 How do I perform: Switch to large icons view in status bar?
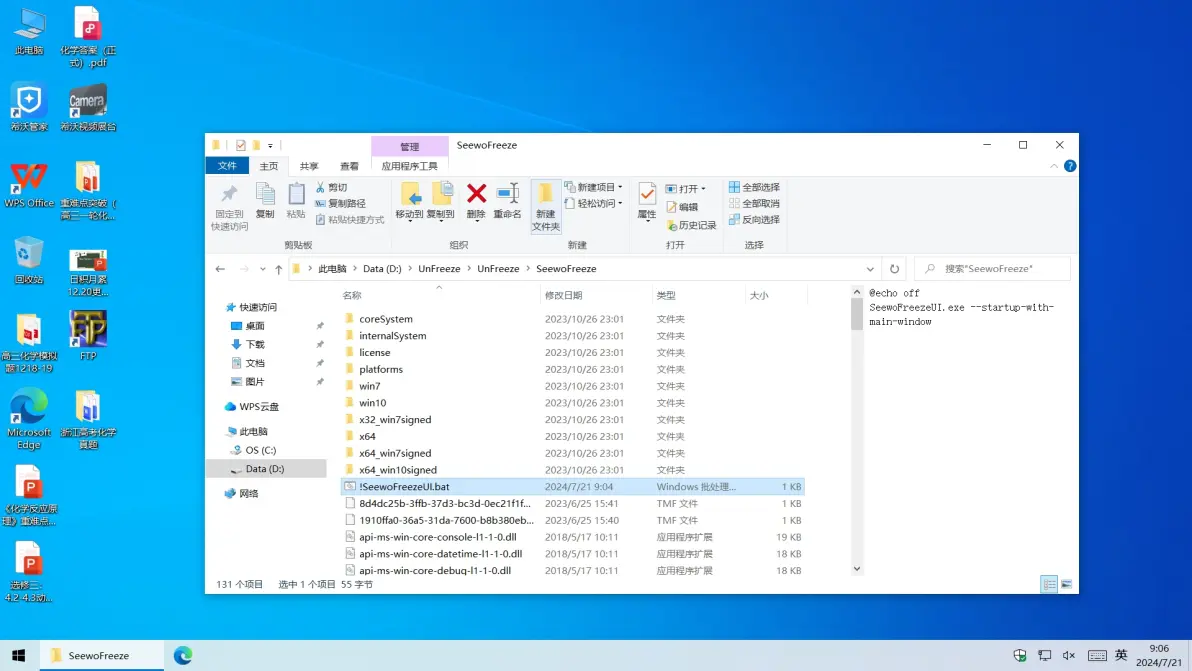tap(1066, 584)
